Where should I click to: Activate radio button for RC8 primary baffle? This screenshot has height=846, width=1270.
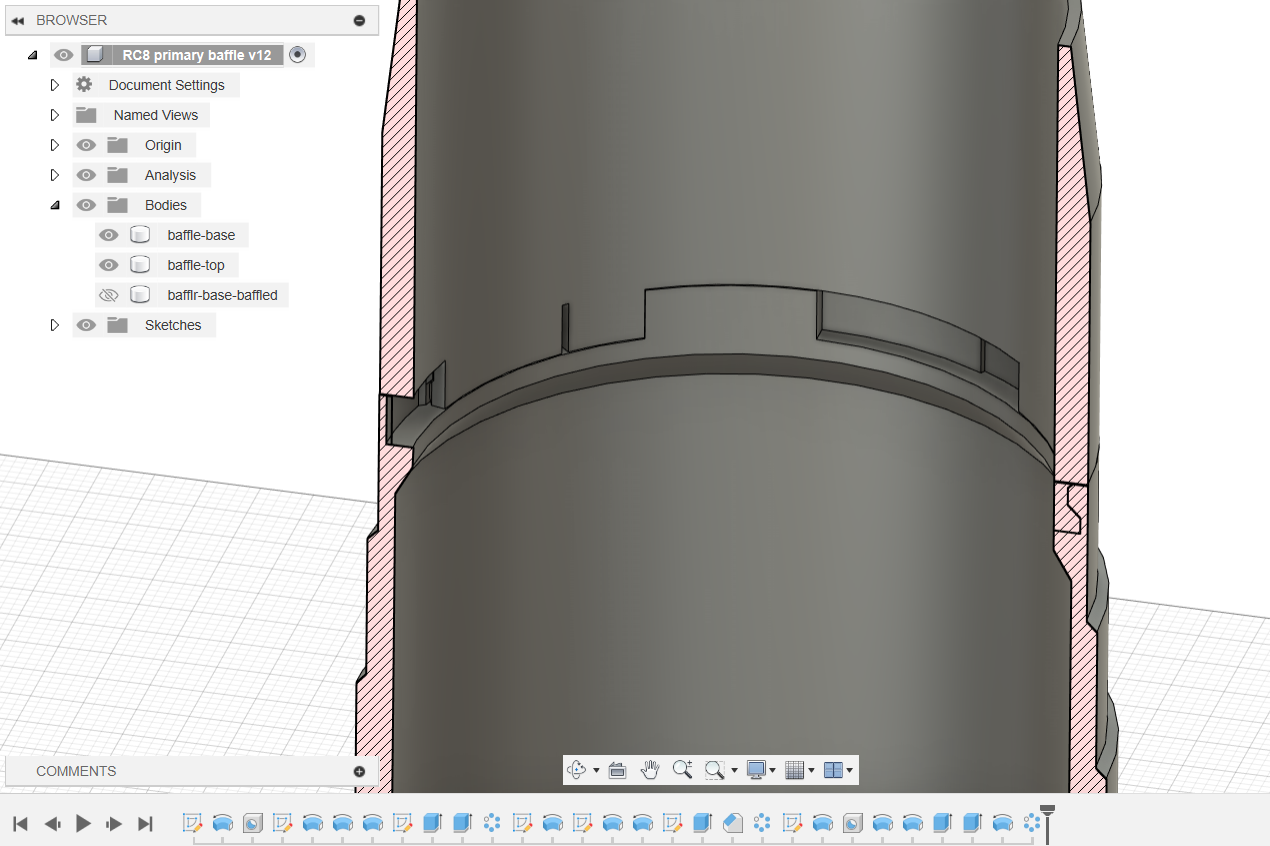297,55
